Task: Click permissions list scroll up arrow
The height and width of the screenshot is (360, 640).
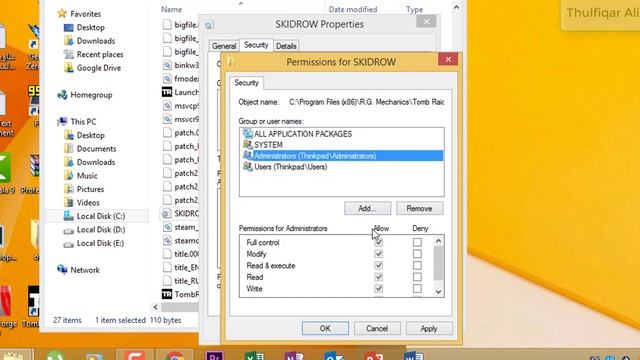Action: [x=438, y=241]
